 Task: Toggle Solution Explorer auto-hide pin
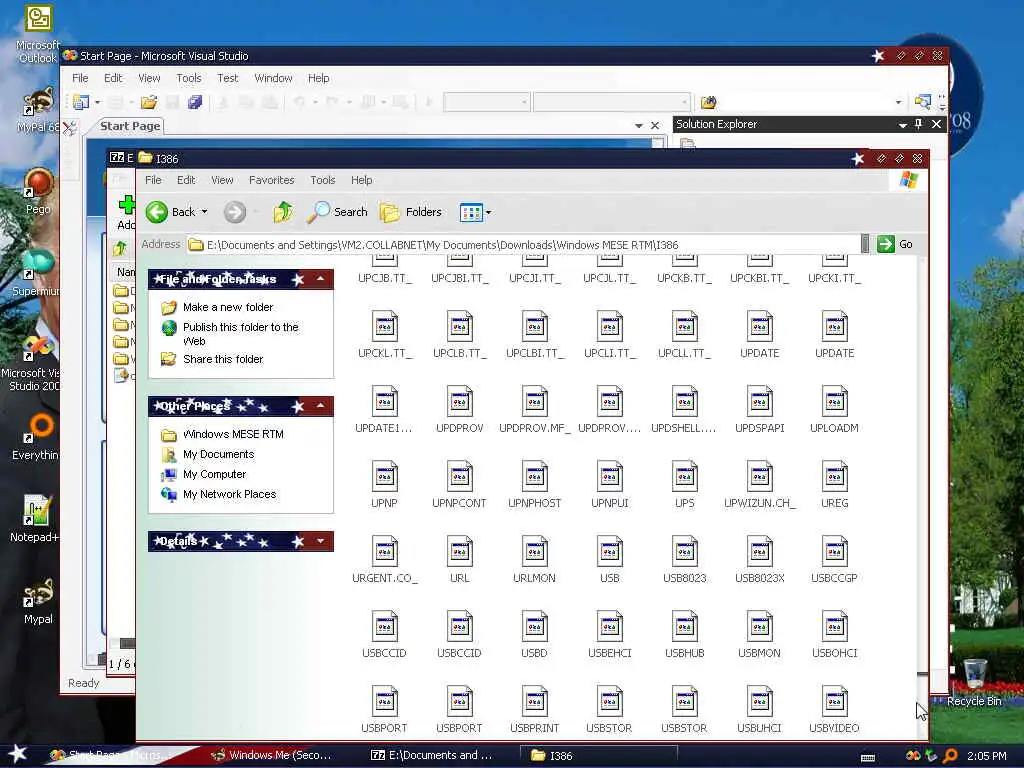point(919,124)
